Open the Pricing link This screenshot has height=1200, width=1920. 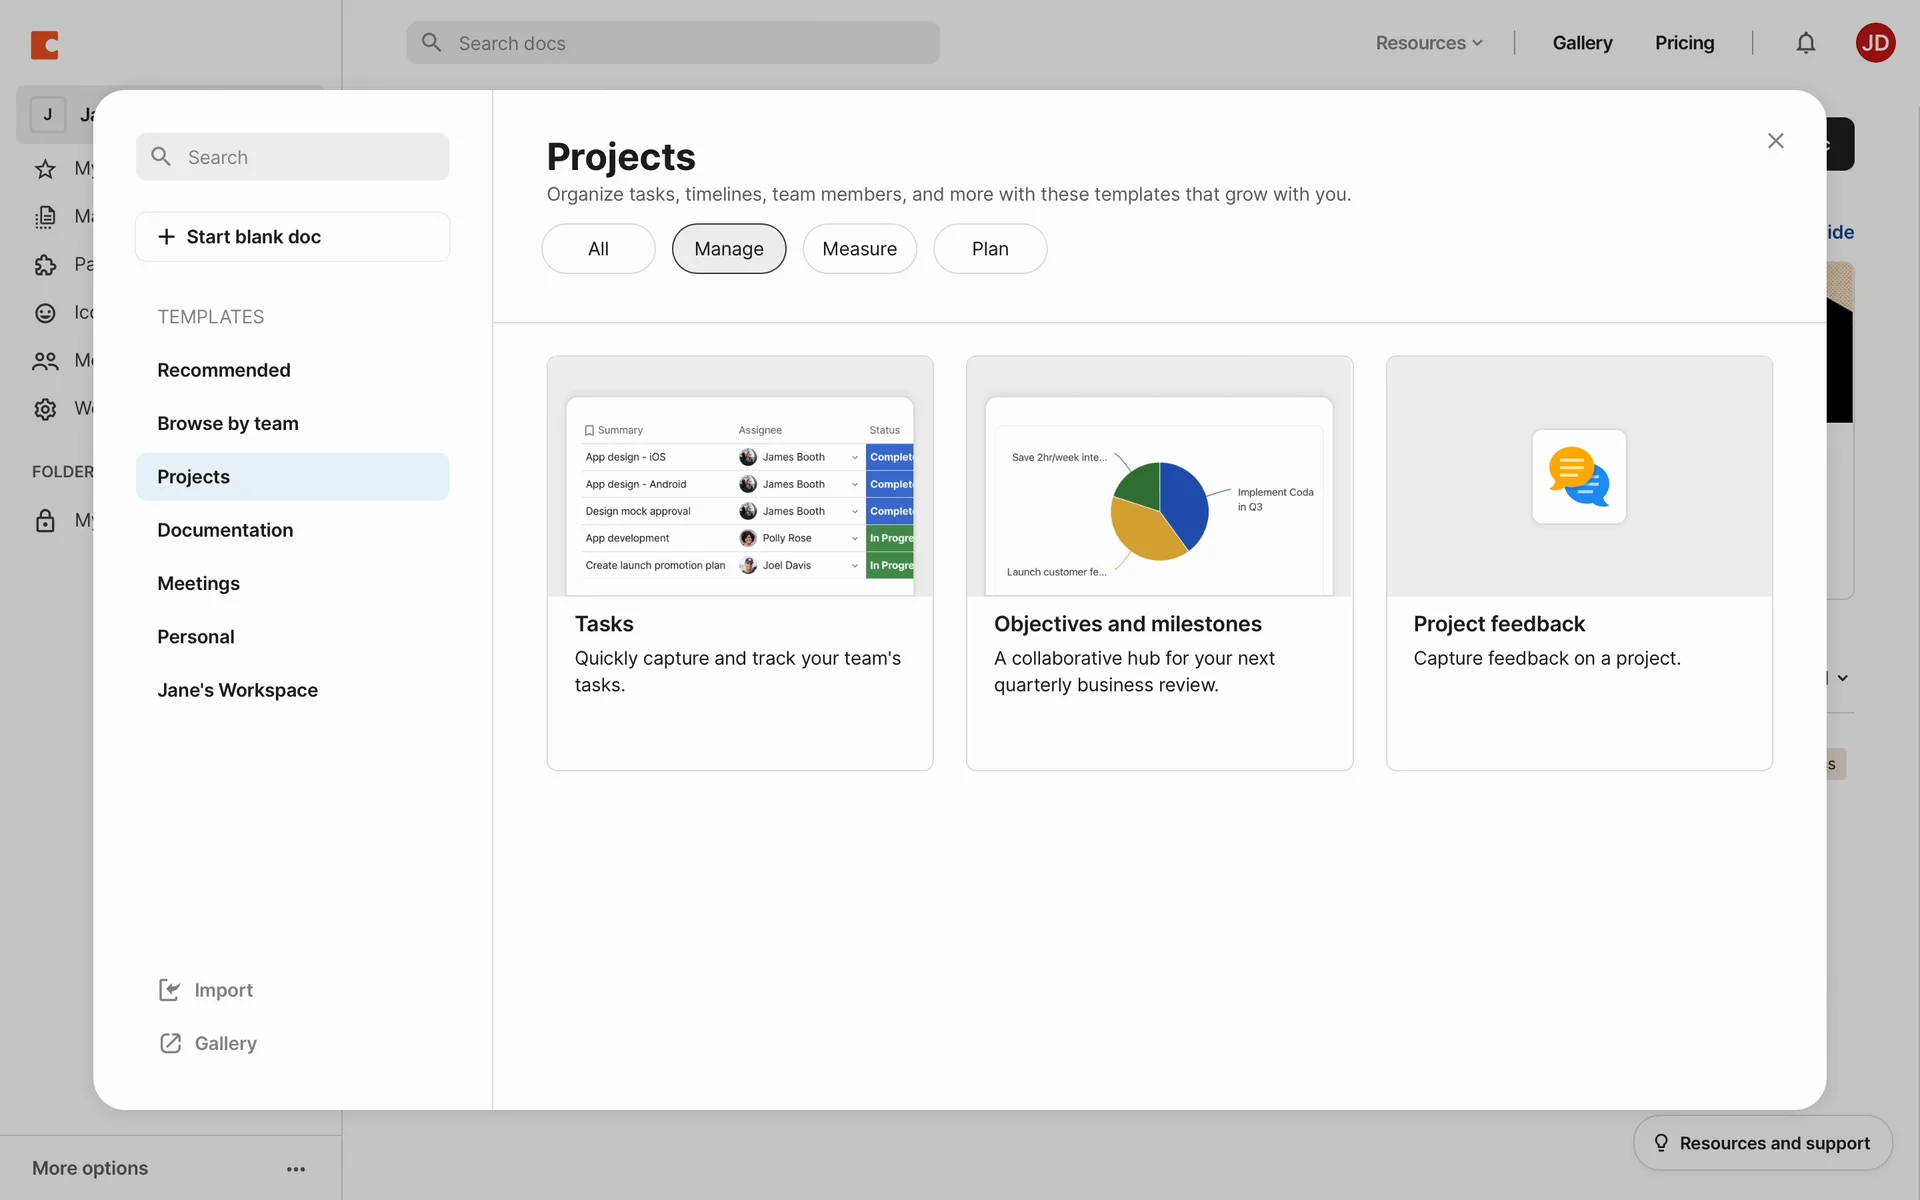point(1684,43)
